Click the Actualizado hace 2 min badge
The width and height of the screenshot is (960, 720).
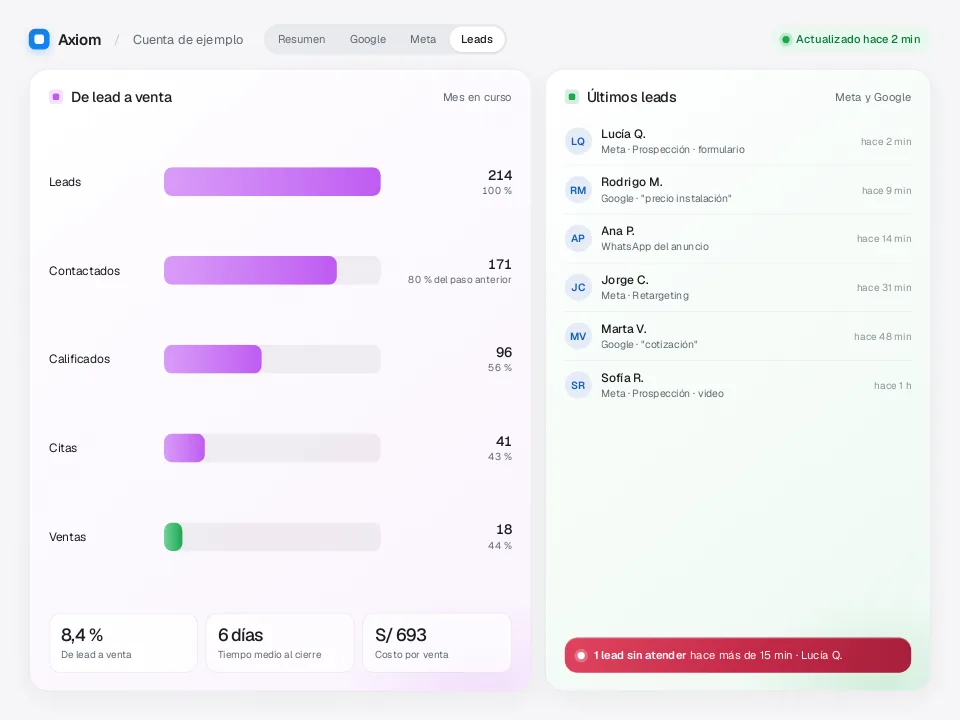click(850, 39)
